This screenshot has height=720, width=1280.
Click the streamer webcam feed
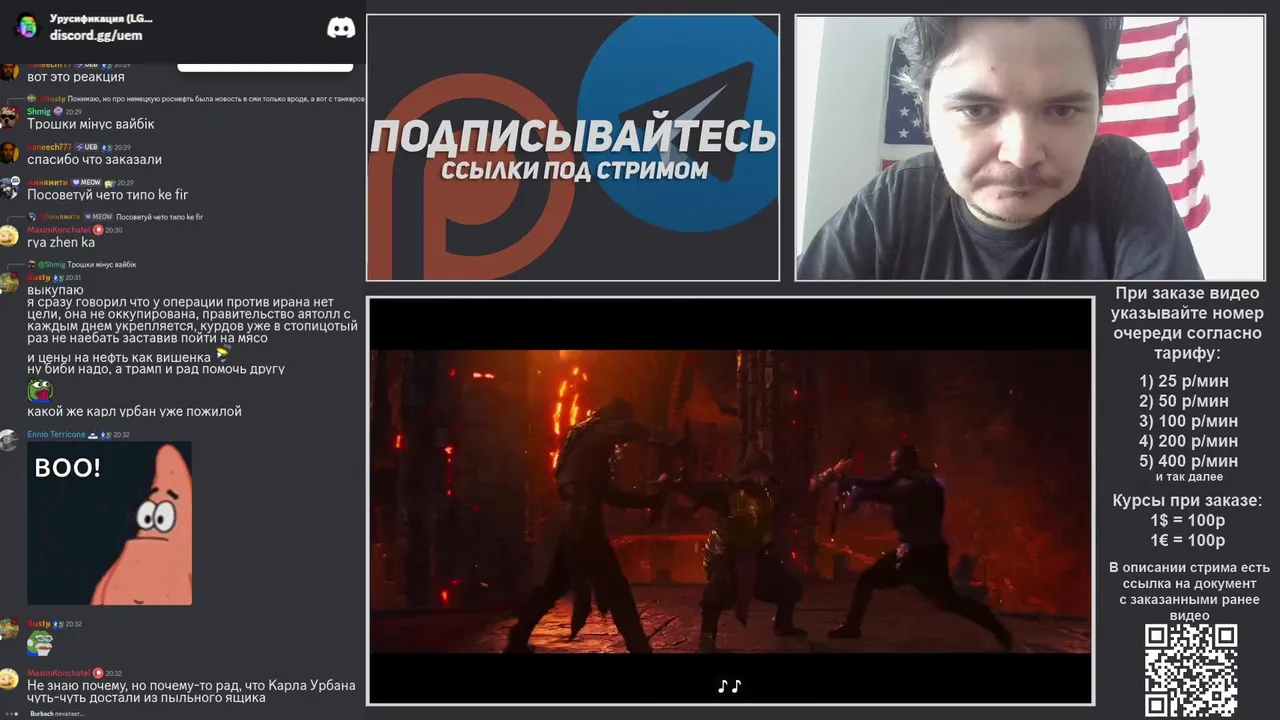[1030, 148]
